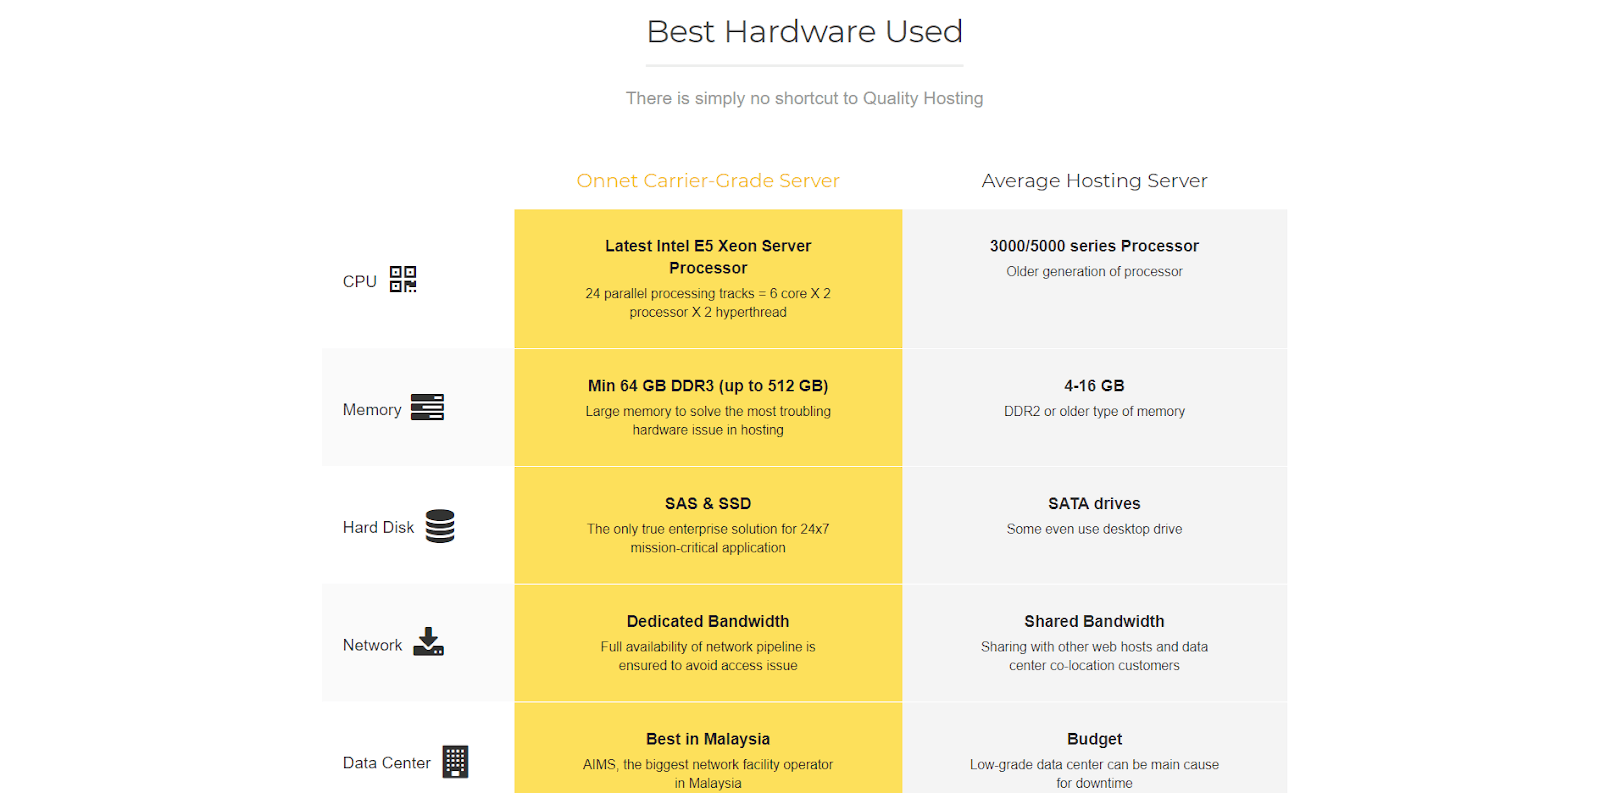Click 'Sharing with other web hosts' description
The width and height of the screenshot is (1600, 793).
[x=1094, y=656]
